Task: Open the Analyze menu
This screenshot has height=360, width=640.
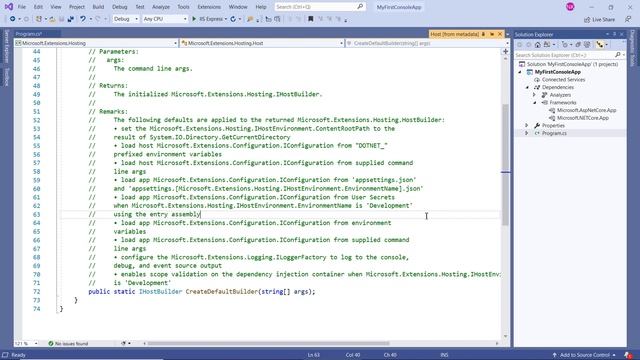Action: pos(161,7)
